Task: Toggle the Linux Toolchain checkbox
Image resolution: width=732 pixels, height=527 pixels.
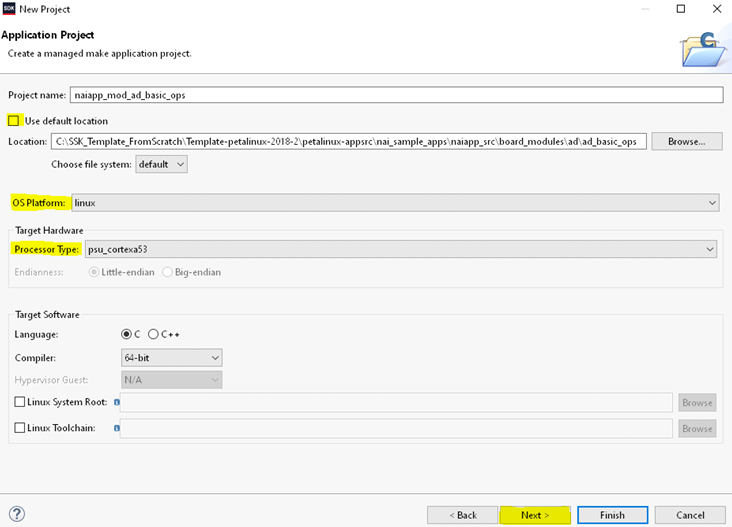Action: 21,428
